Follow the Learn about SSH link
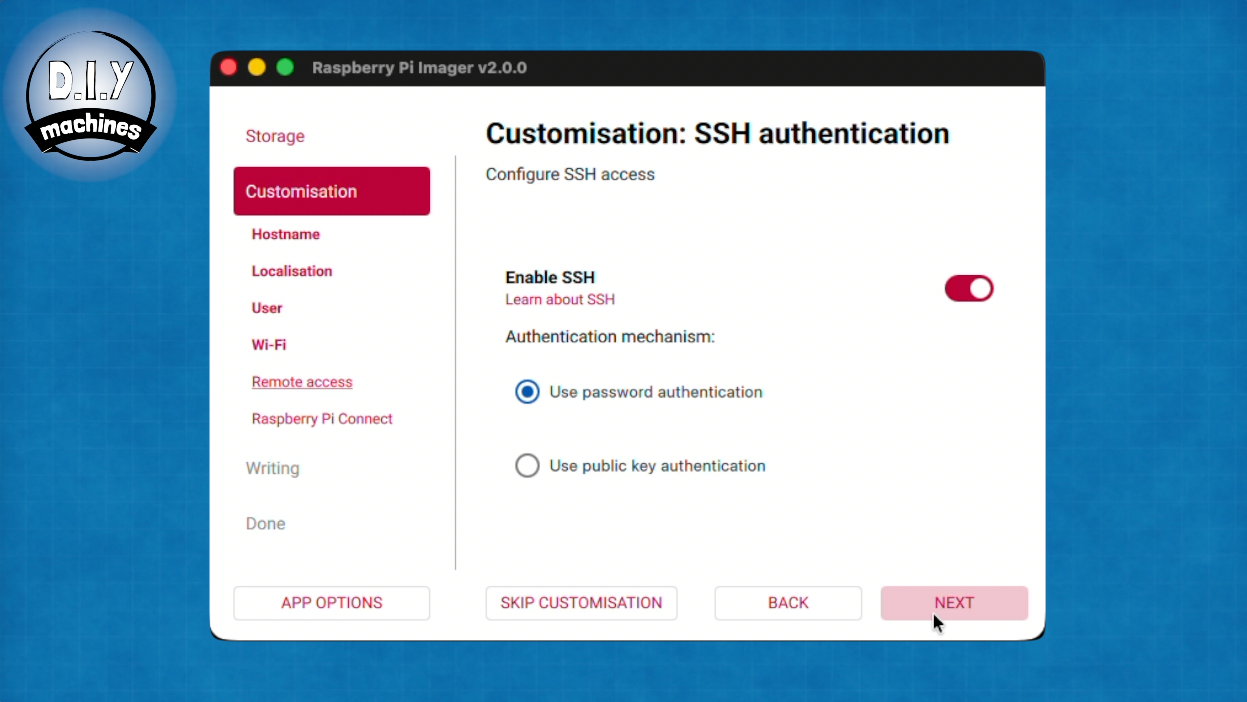Viewport: 1247px width, 702px height. pyautogui.click(x=560, y=300)
